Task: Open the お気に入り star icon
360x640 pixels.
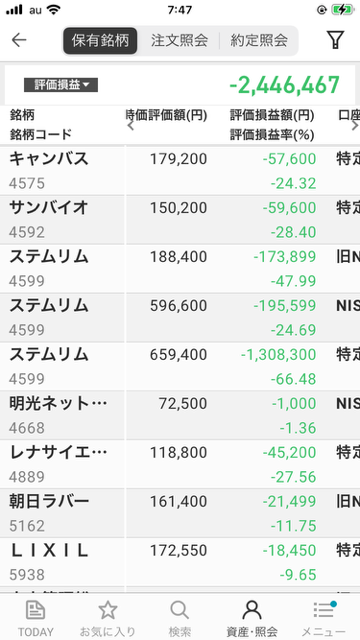Action: coord(108,611)
